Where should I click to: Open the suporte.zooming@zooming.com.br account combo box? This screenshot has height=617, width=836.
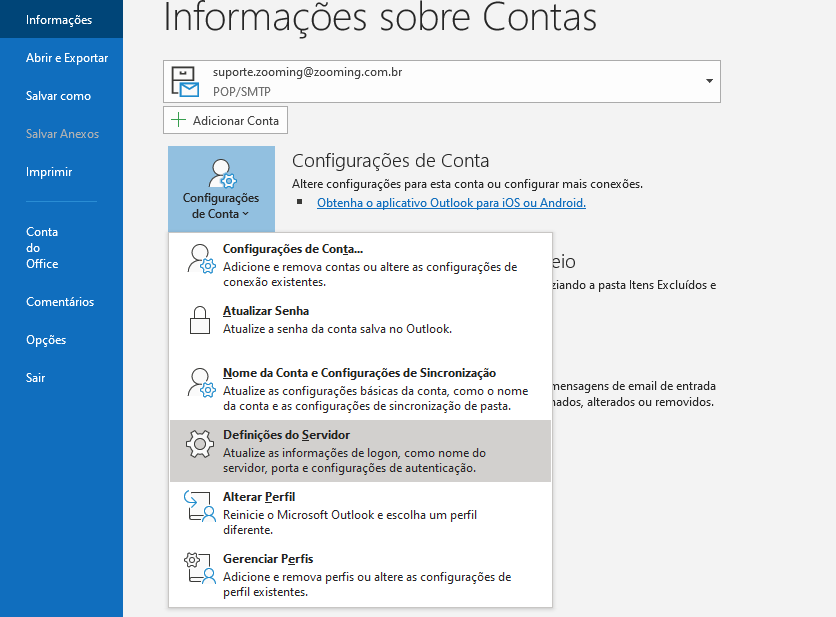[x=441, y=81]
